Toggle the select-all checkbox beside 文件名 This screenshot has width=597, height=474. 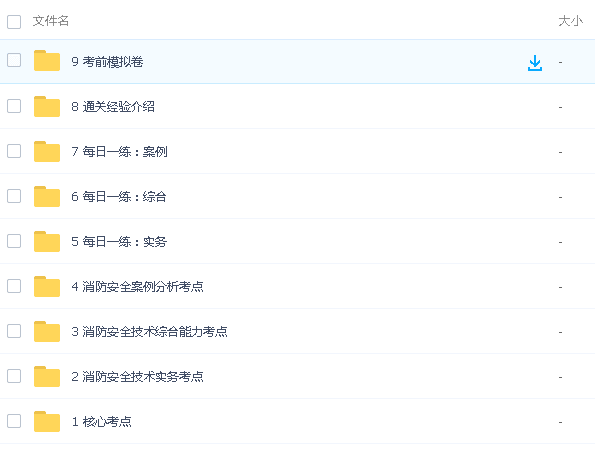click(14, 22)
